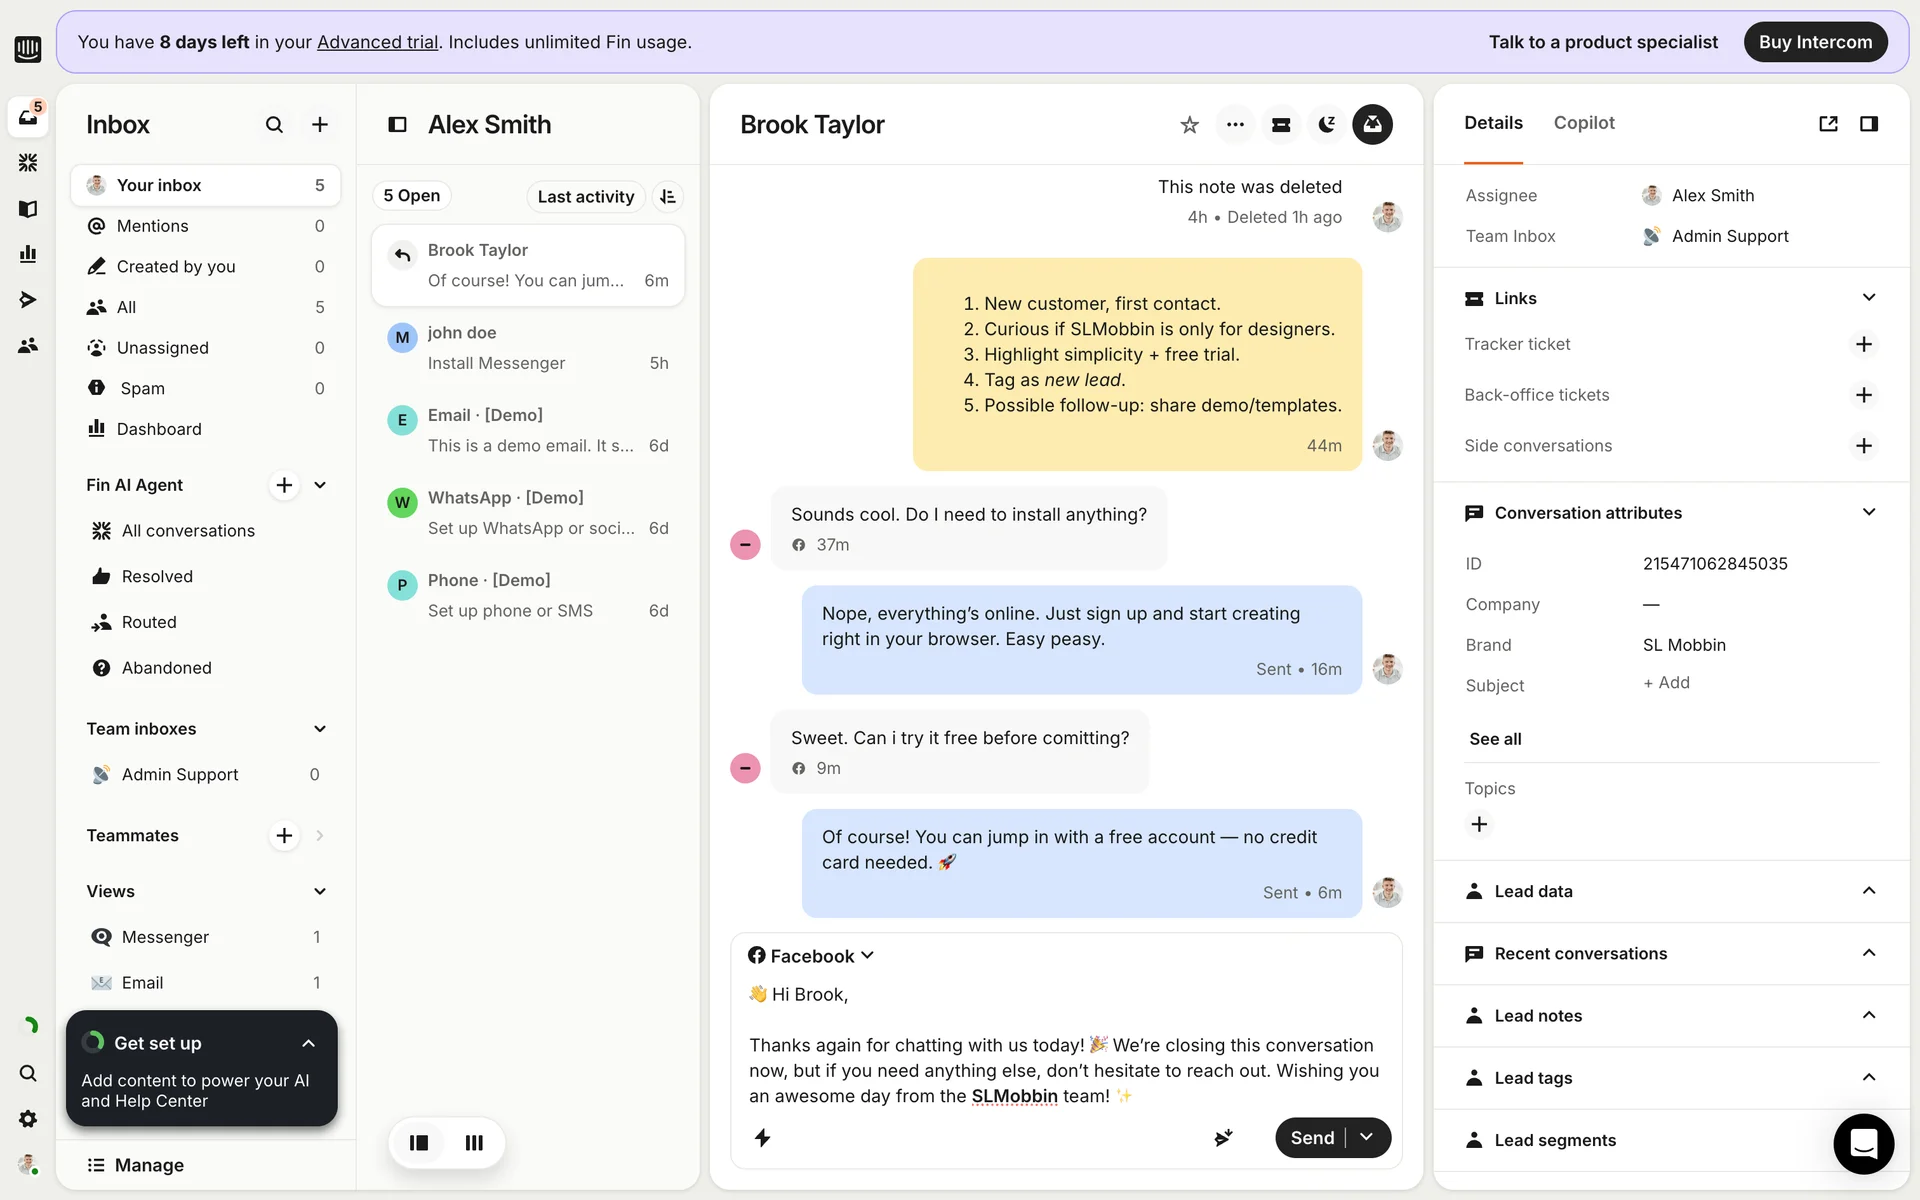Toggle the right details side panel
This screenshot has width=1920, height=1200.
pos(1868,124)
